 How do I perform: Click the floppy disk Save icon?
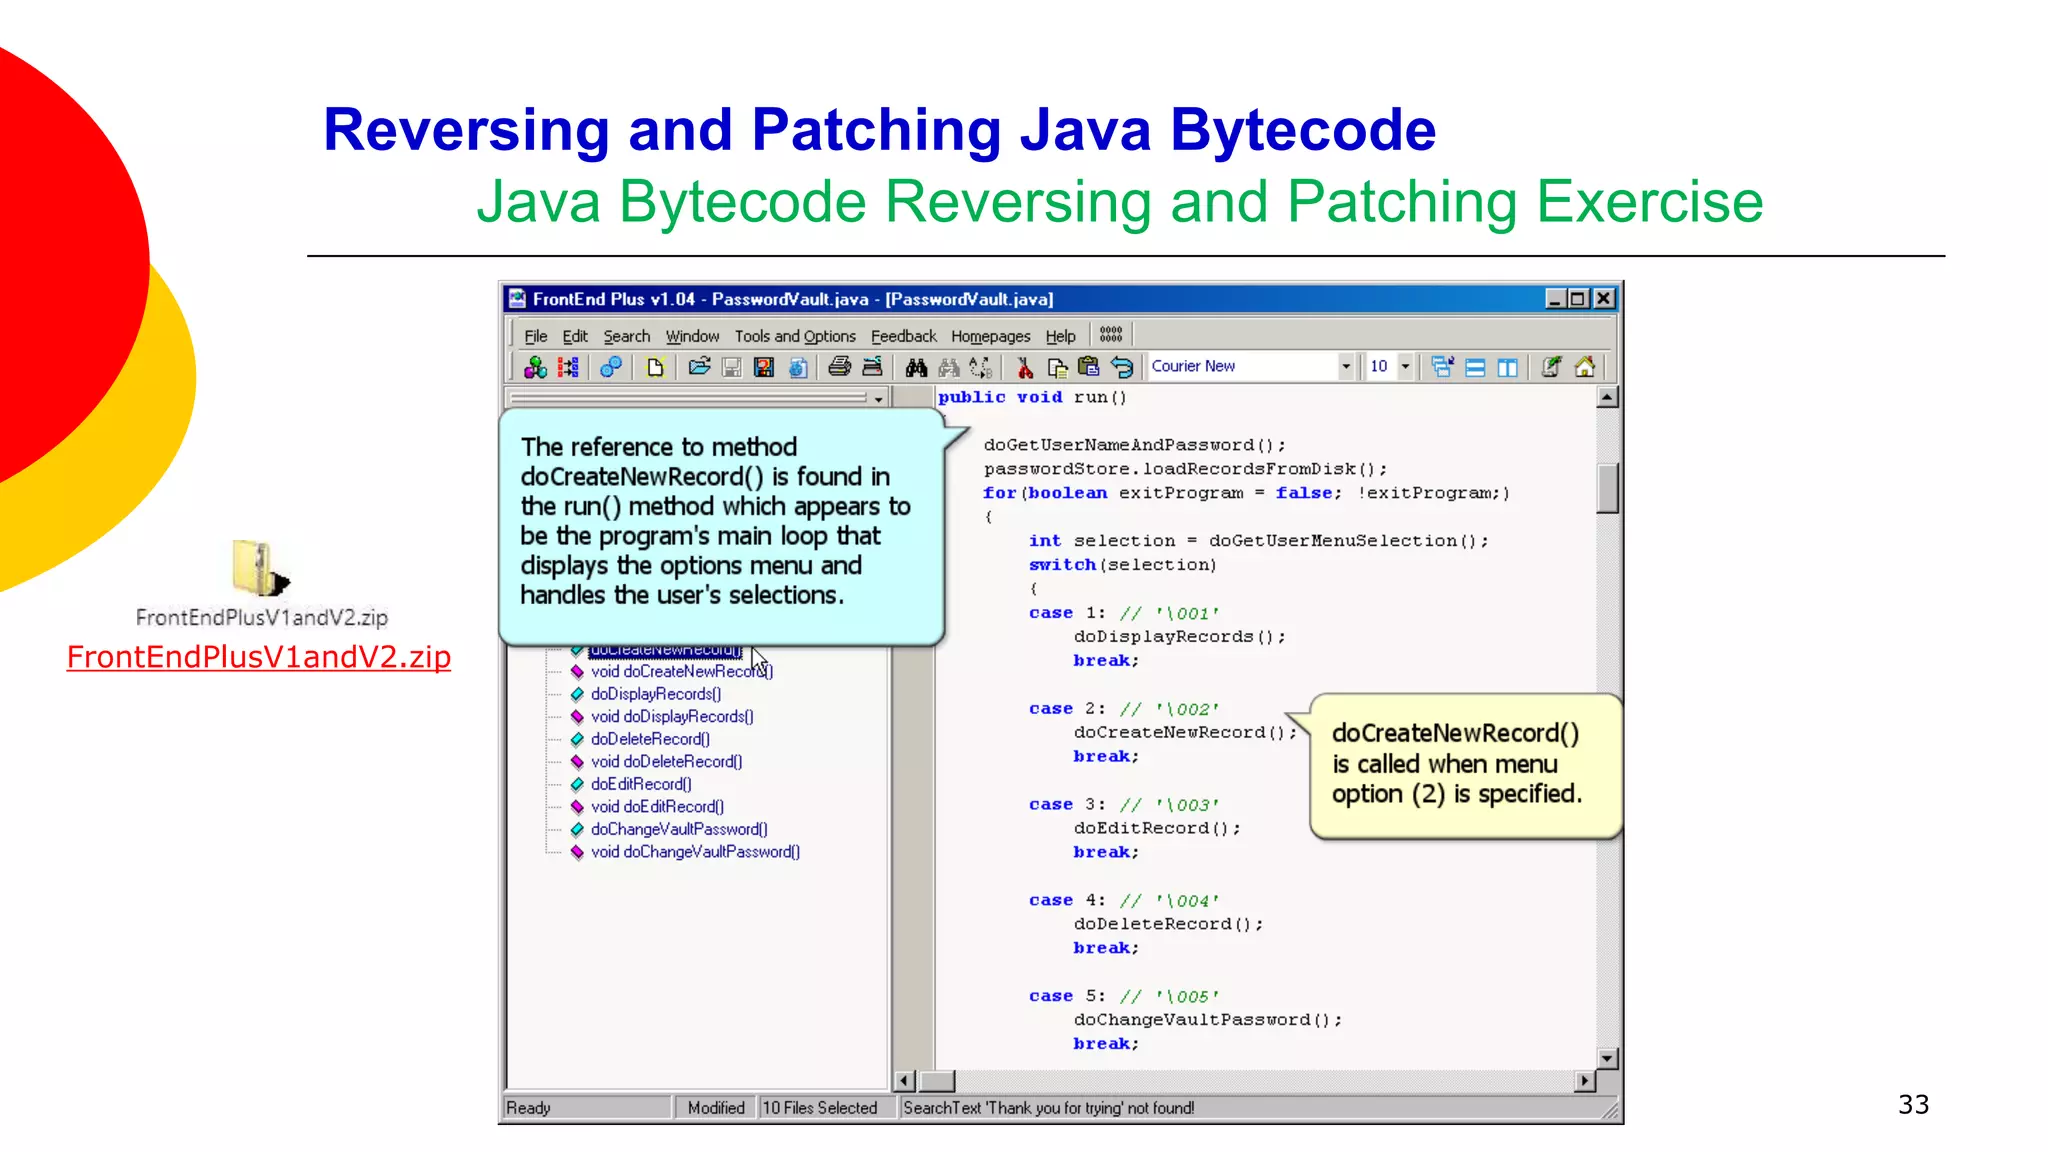tap(732, 367)
